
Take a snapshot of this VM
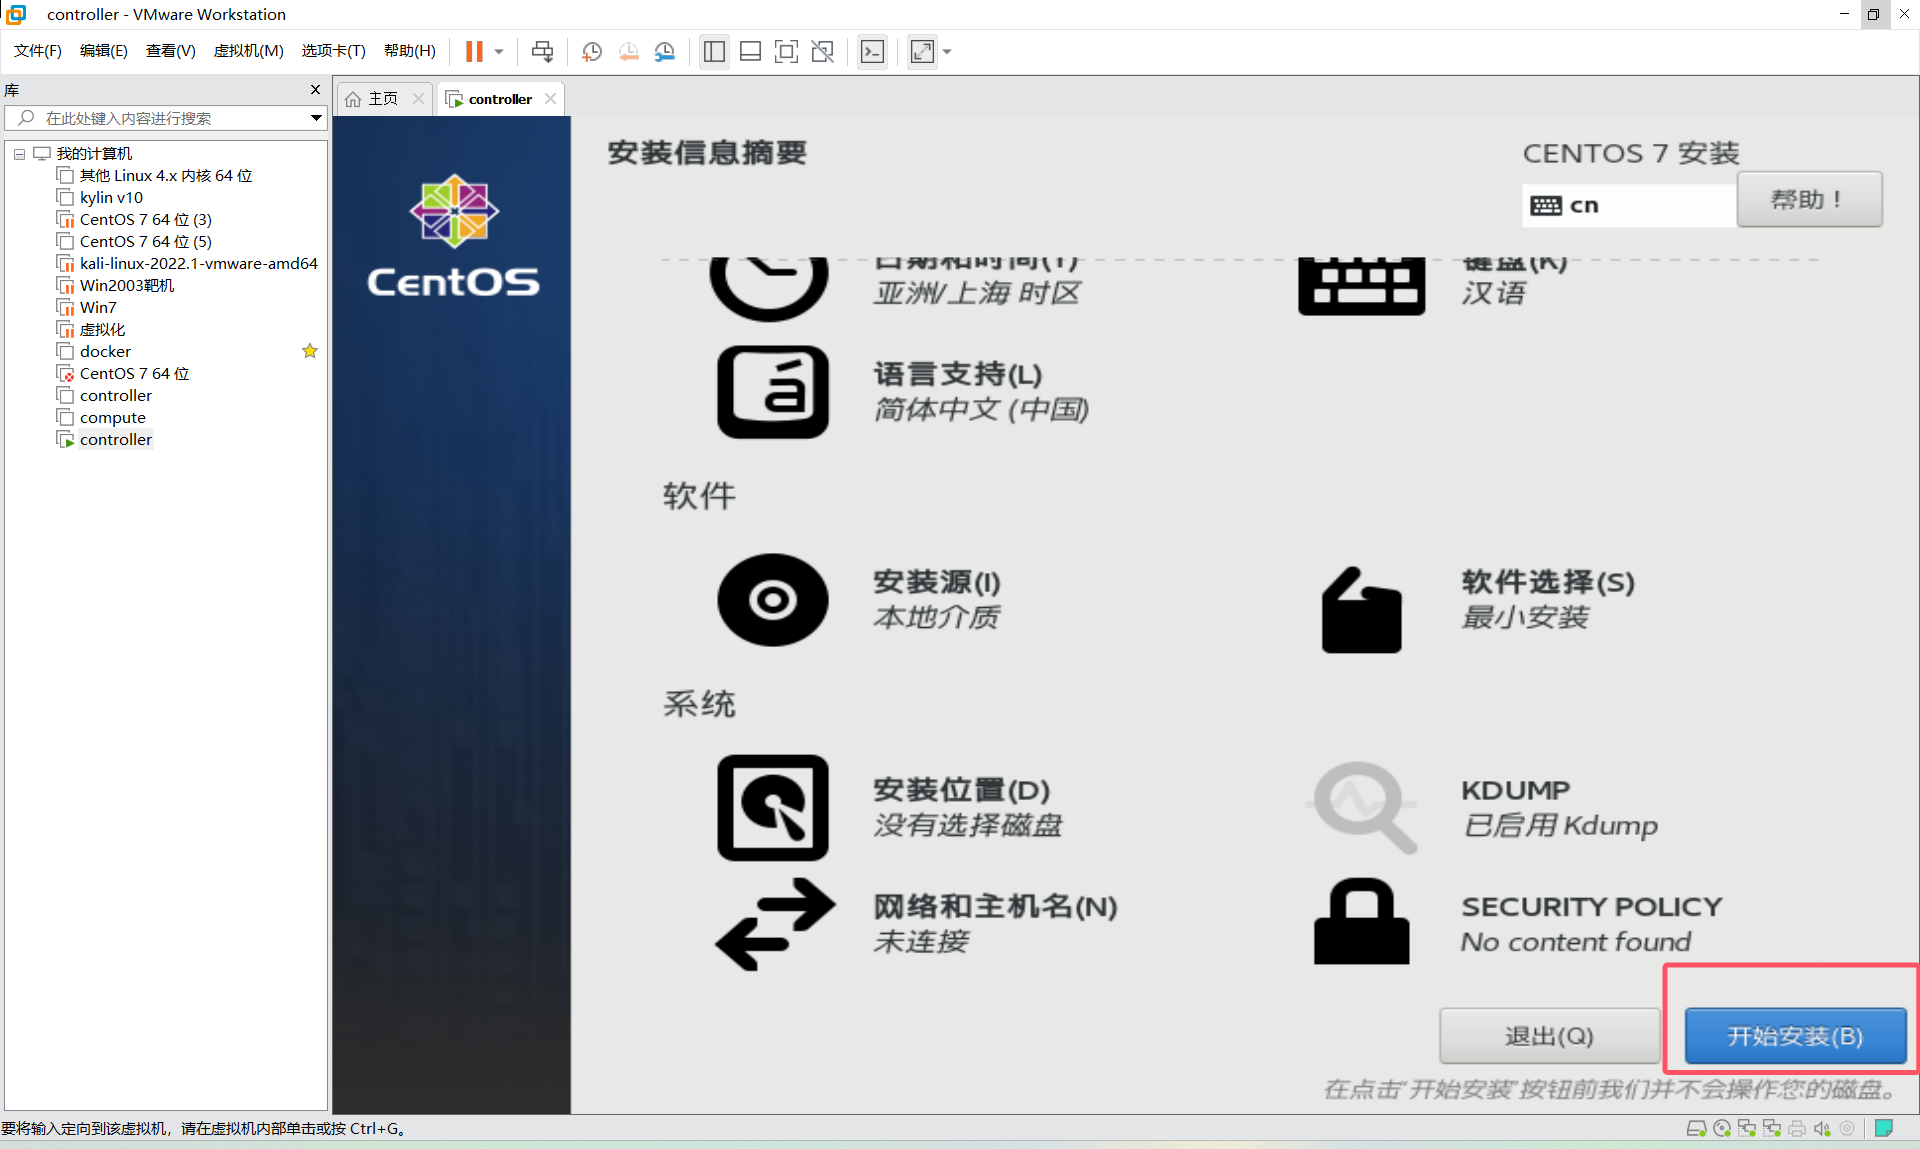(x=592, y=51)
